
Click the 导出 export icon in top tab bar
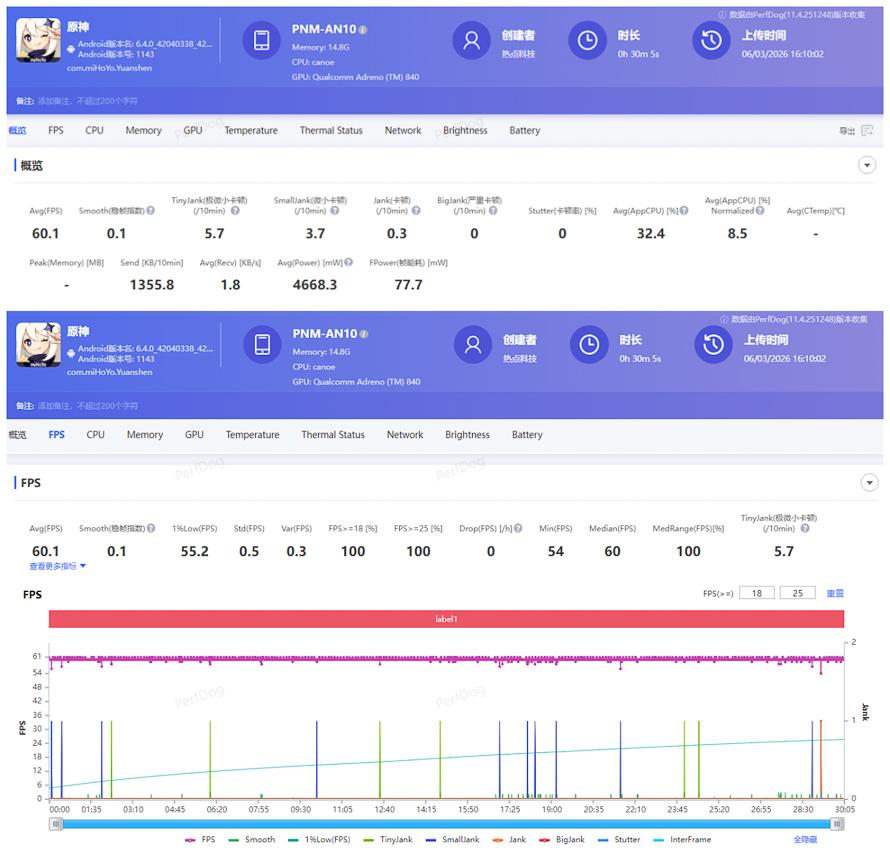pos(866,131)
